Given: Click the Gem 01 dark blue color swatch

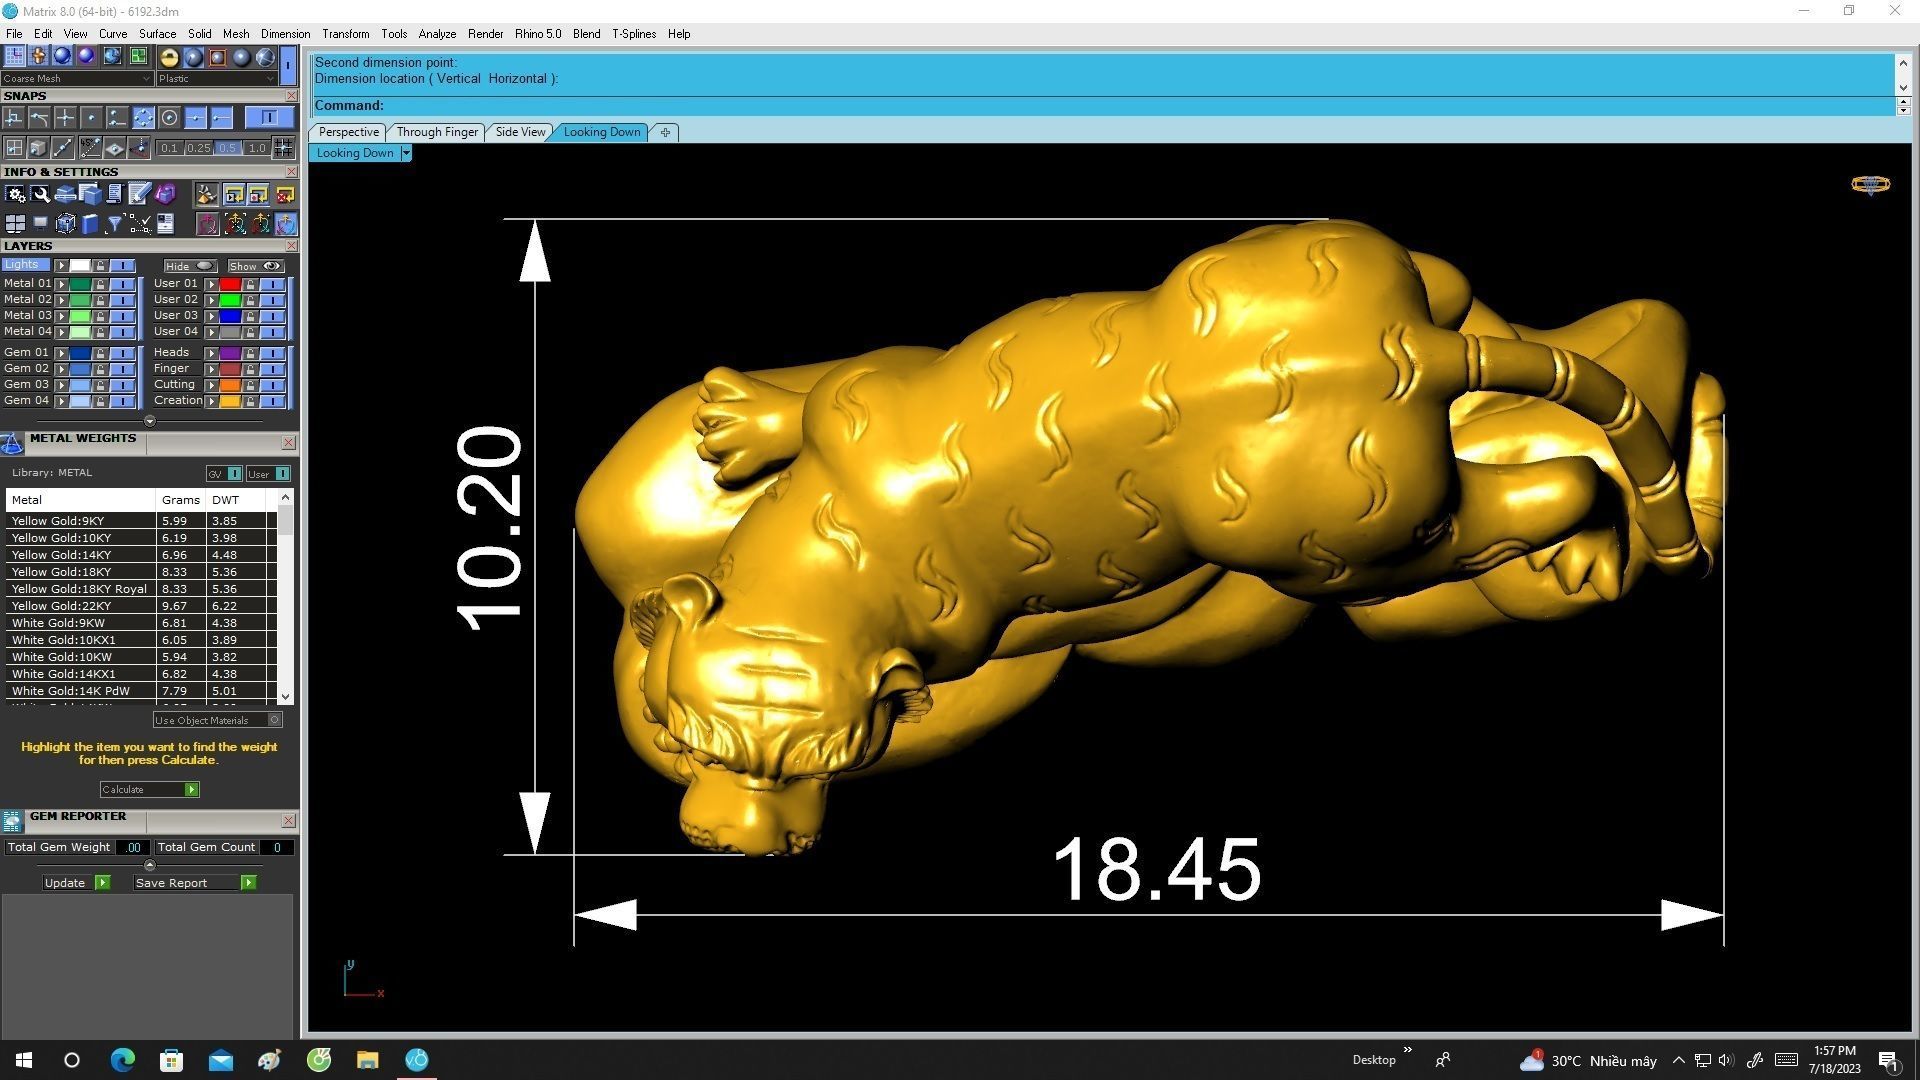Looking at the screenshot, I should [x=80, y=353].
